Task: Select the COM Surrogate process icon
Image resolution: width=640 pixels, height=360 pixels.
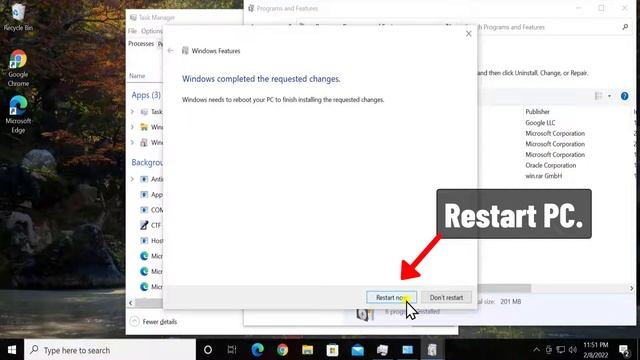Action: coord(144,210)
